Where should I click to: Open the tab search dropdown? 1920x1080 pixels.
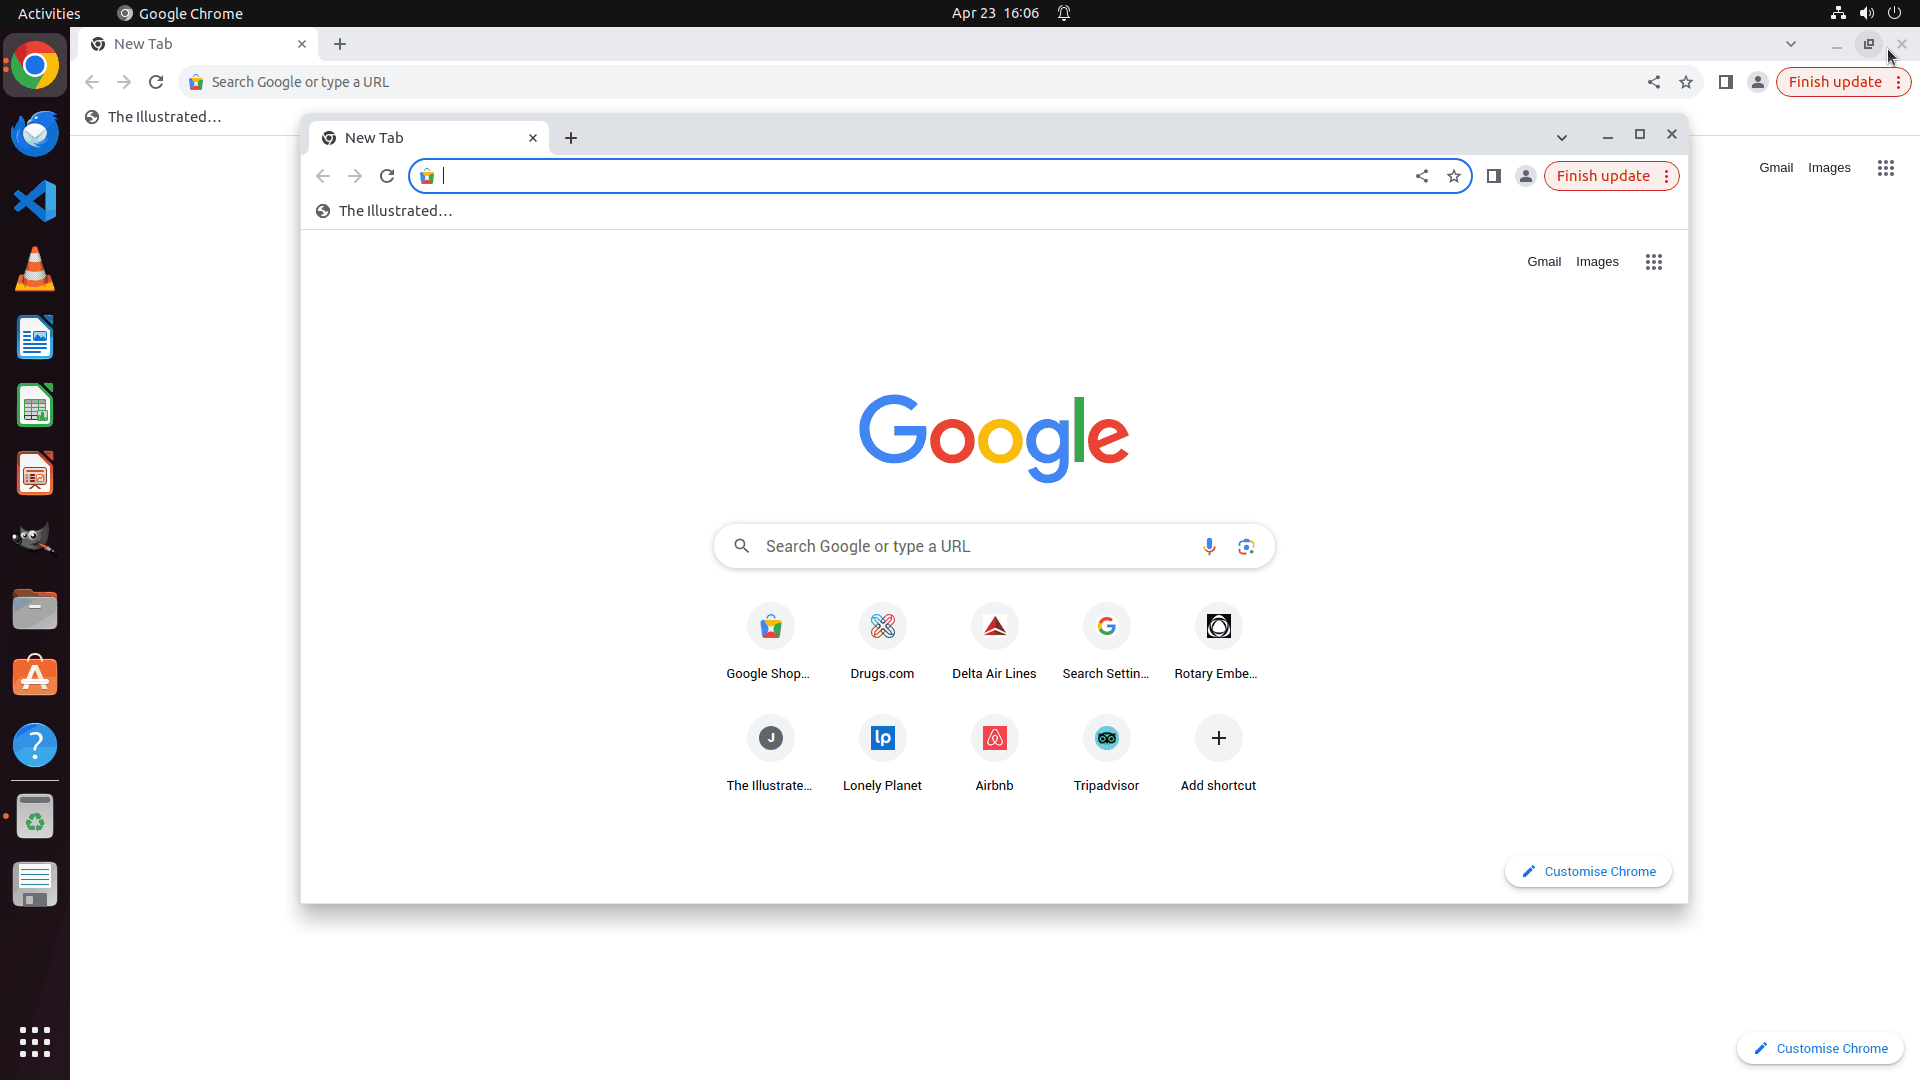(1790, 44)
